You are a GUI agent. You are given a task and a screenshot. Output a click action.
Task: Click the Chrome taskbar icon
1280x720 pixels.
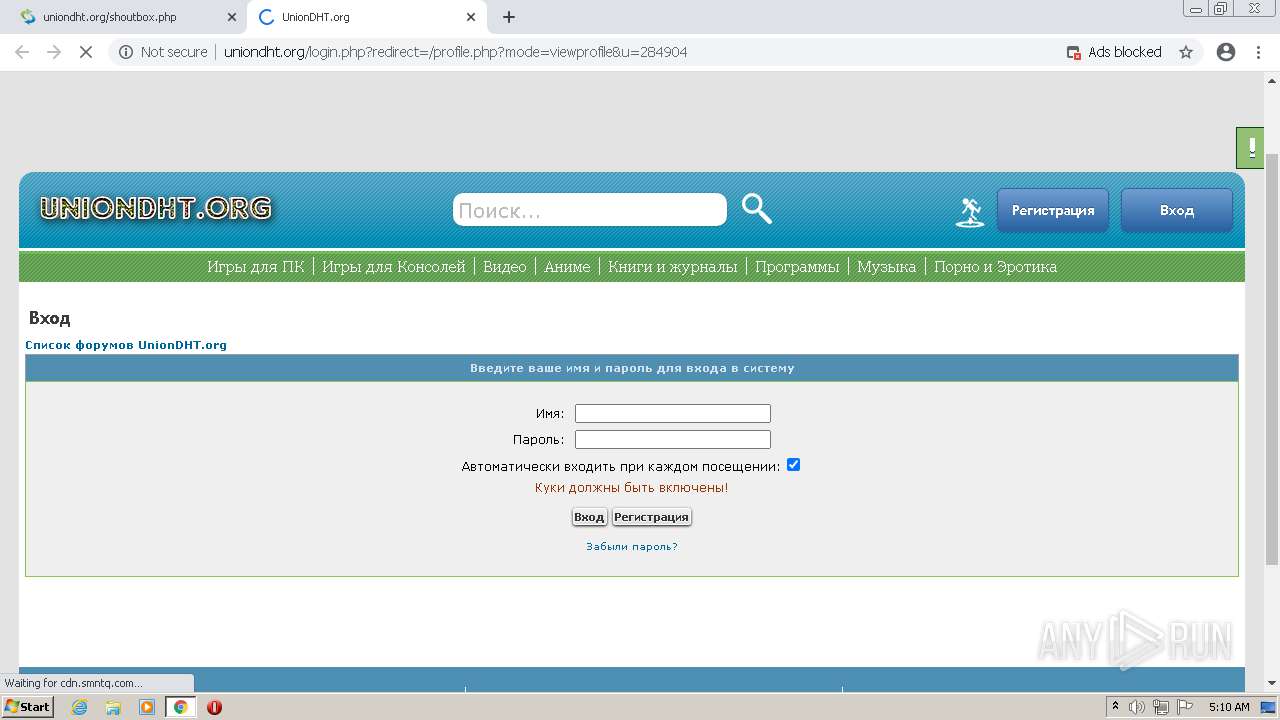[180, 707]
